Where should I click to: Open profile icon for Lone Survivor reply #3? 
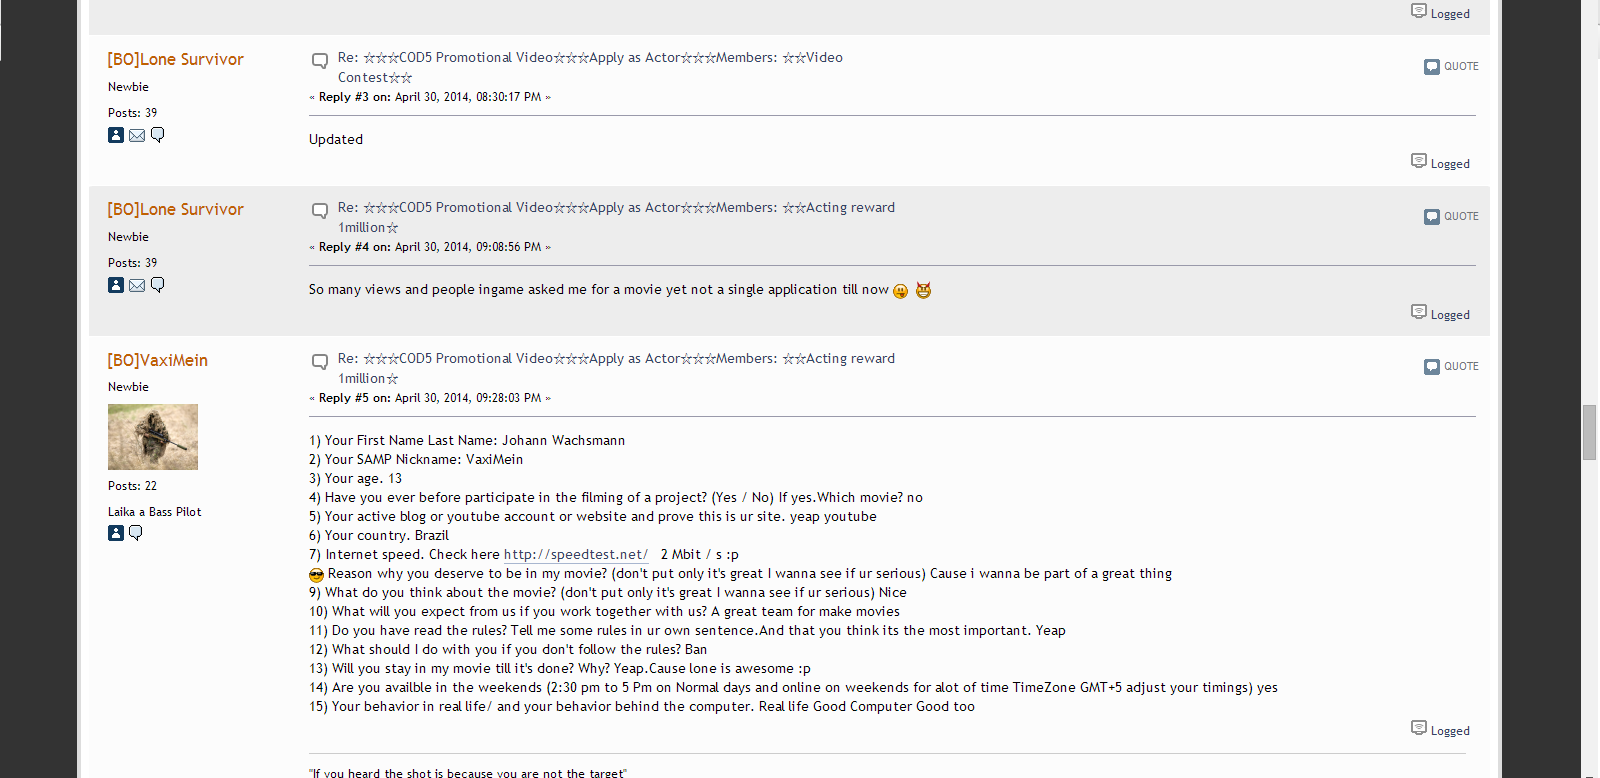tap(116, 135)
